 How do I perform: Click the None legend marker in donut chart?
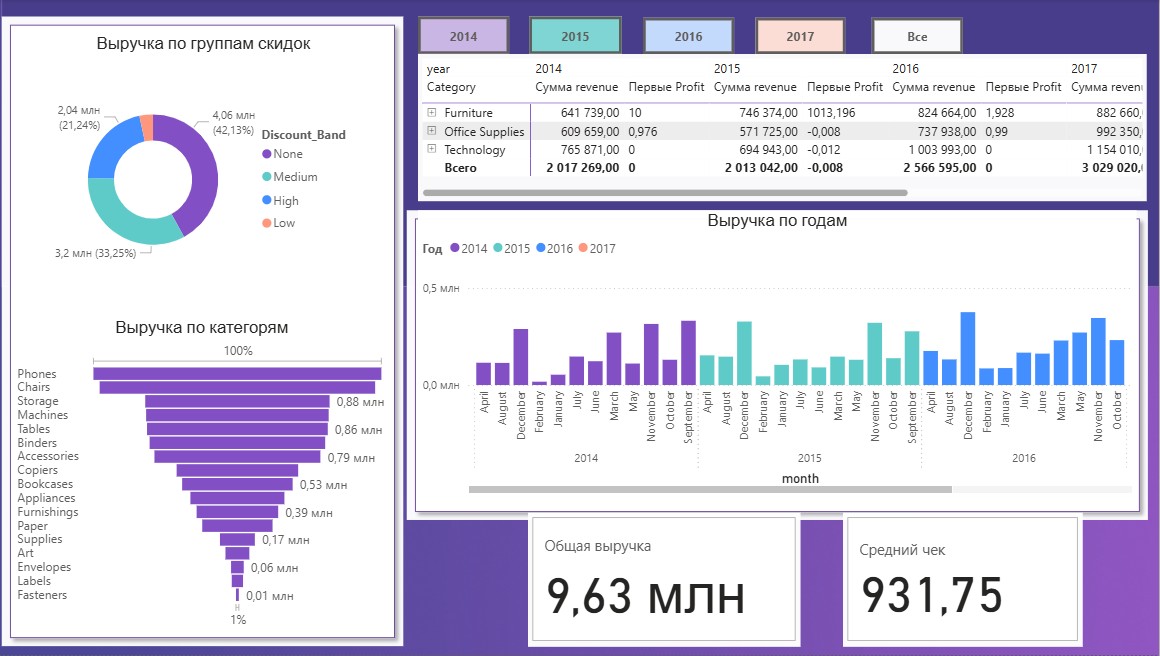[x=266, y=154]
